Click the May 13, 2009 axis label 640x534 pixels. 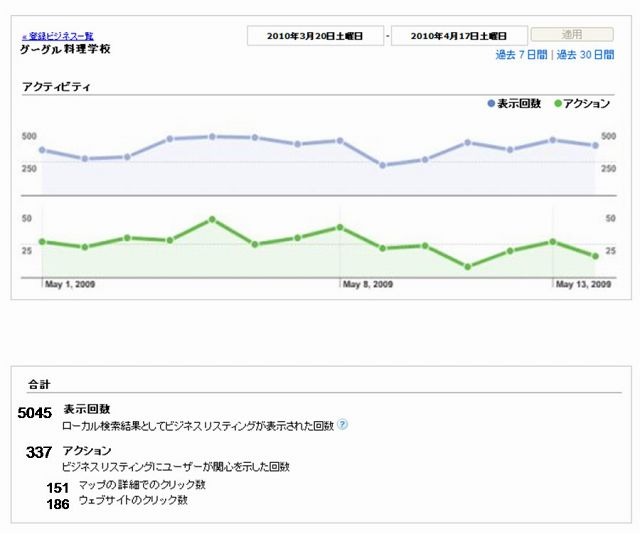(583, 285)
